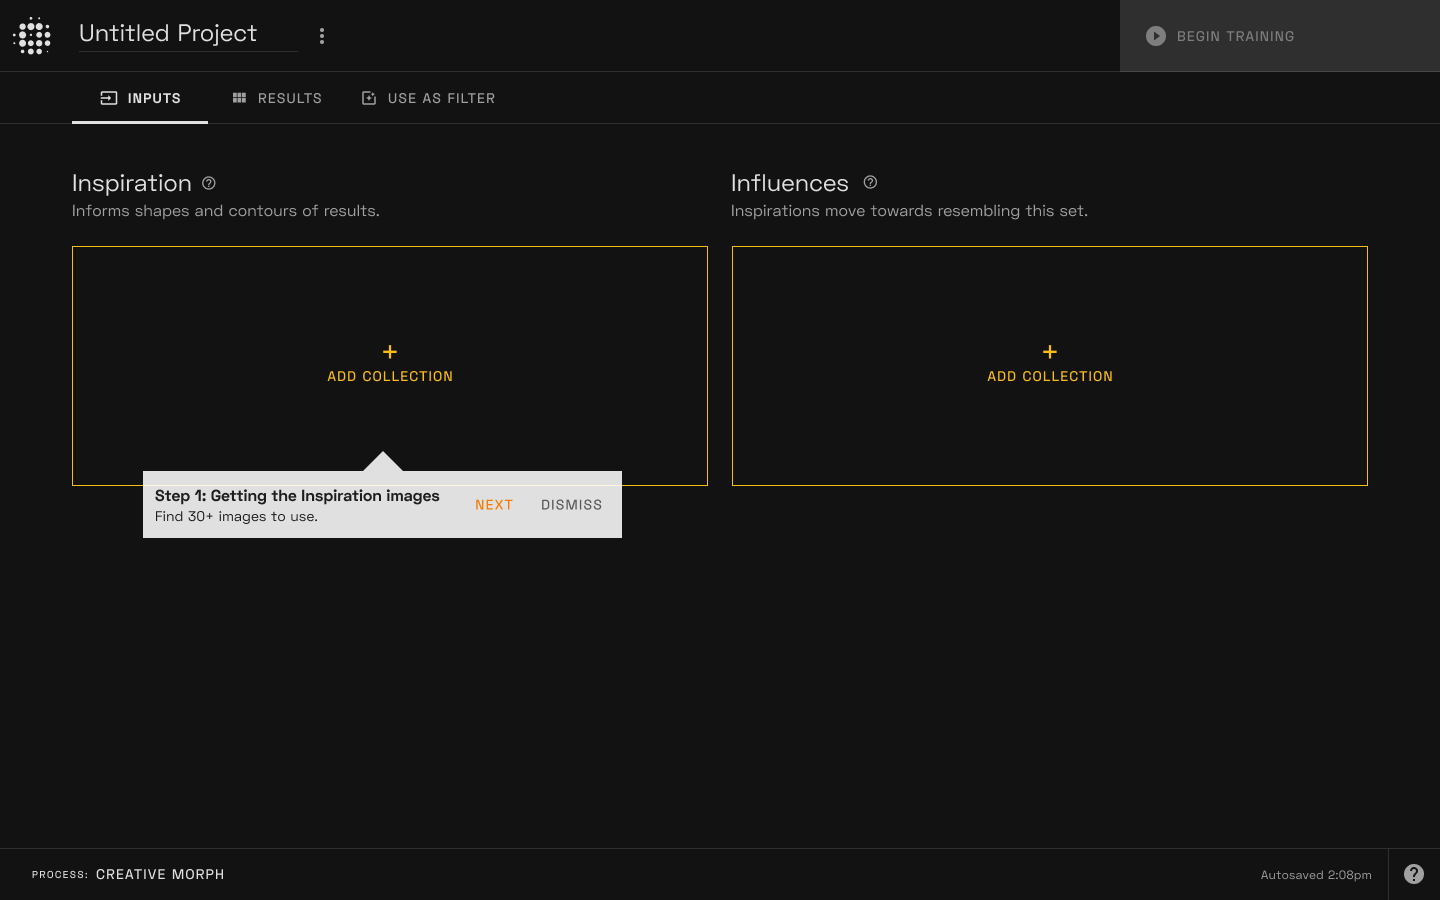Viewport: 1440px width, 900px height.
Task: Click the dotted app logo icon
Action: point(32,36)
